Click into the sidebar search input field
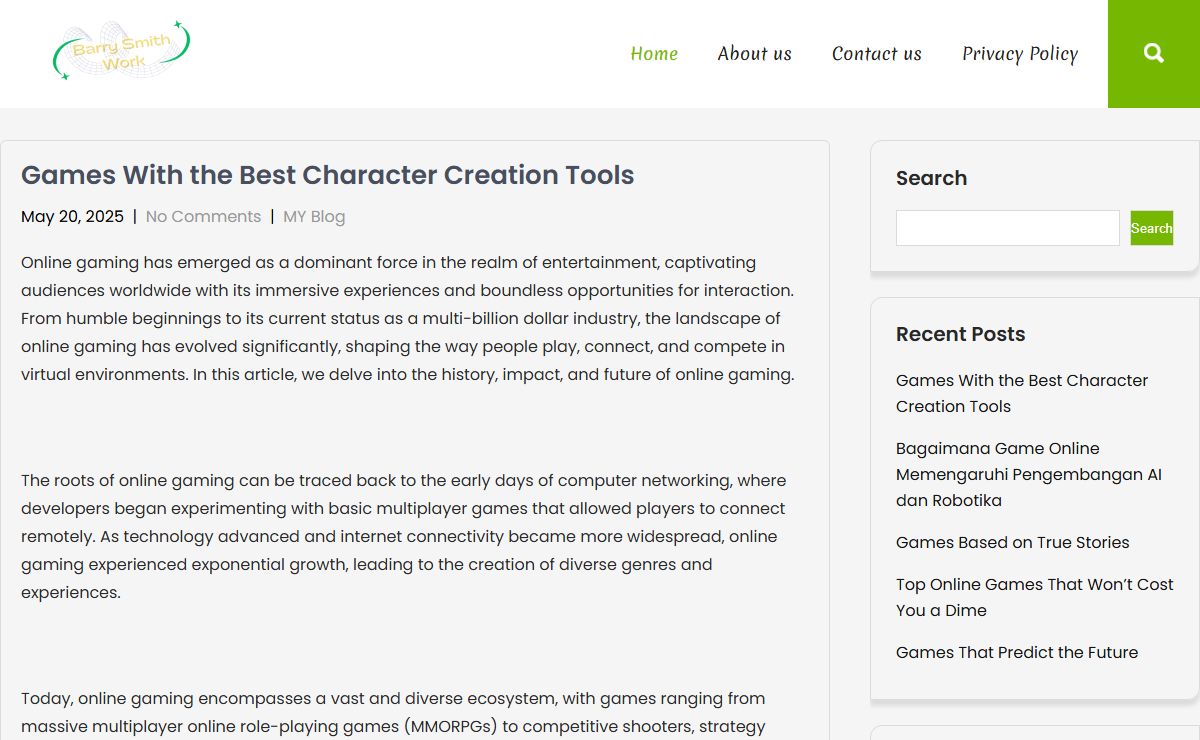This screenshot has width=1200, height=740. coord(1007,228)
